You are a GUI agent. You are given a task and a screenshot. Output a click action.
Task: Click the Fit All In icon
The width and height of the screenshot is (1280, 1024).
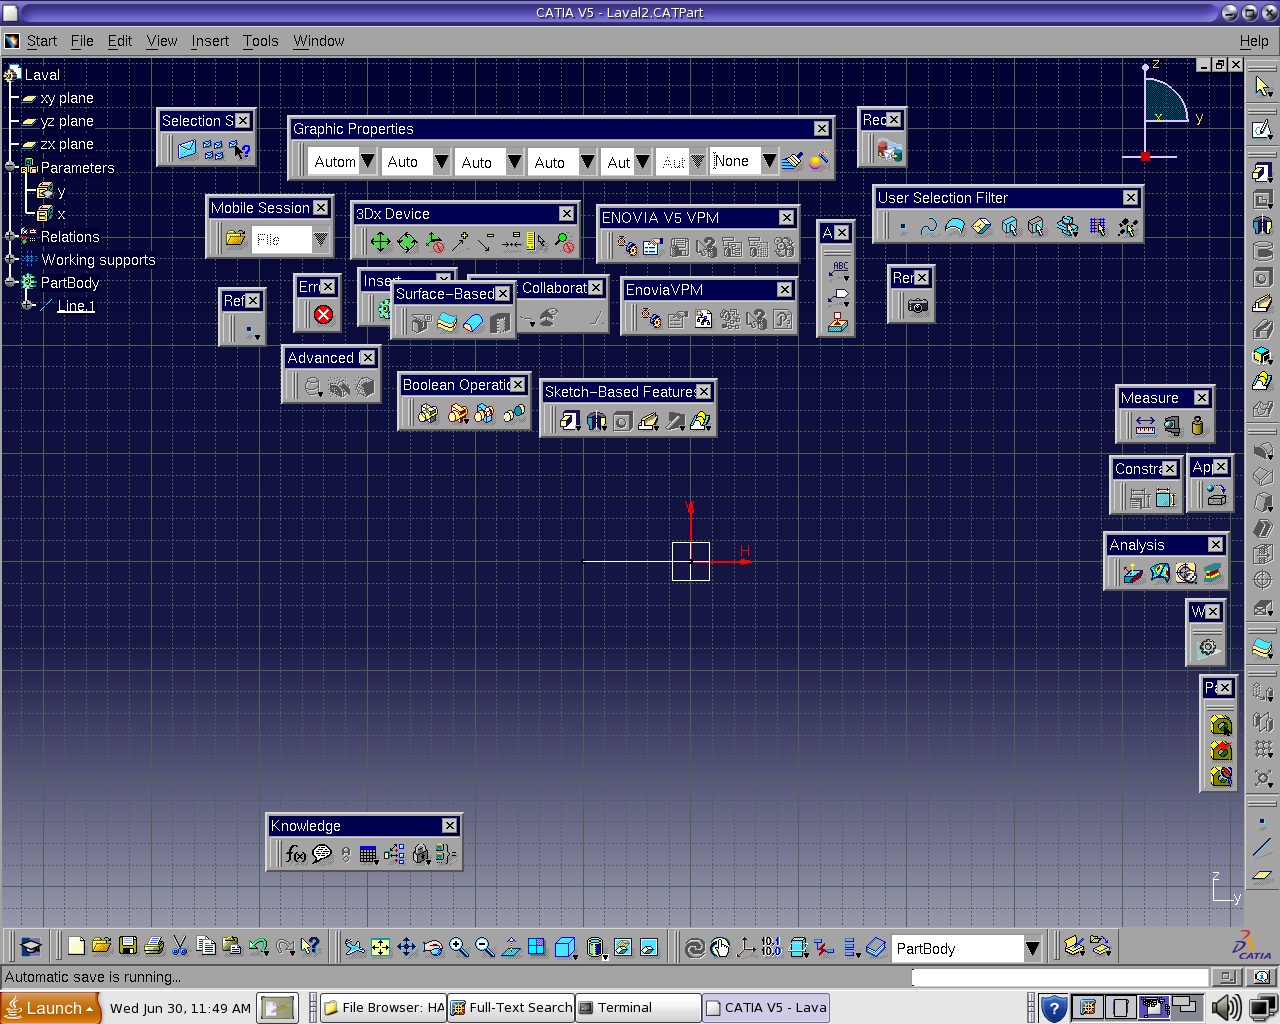[x=380, y=947]
